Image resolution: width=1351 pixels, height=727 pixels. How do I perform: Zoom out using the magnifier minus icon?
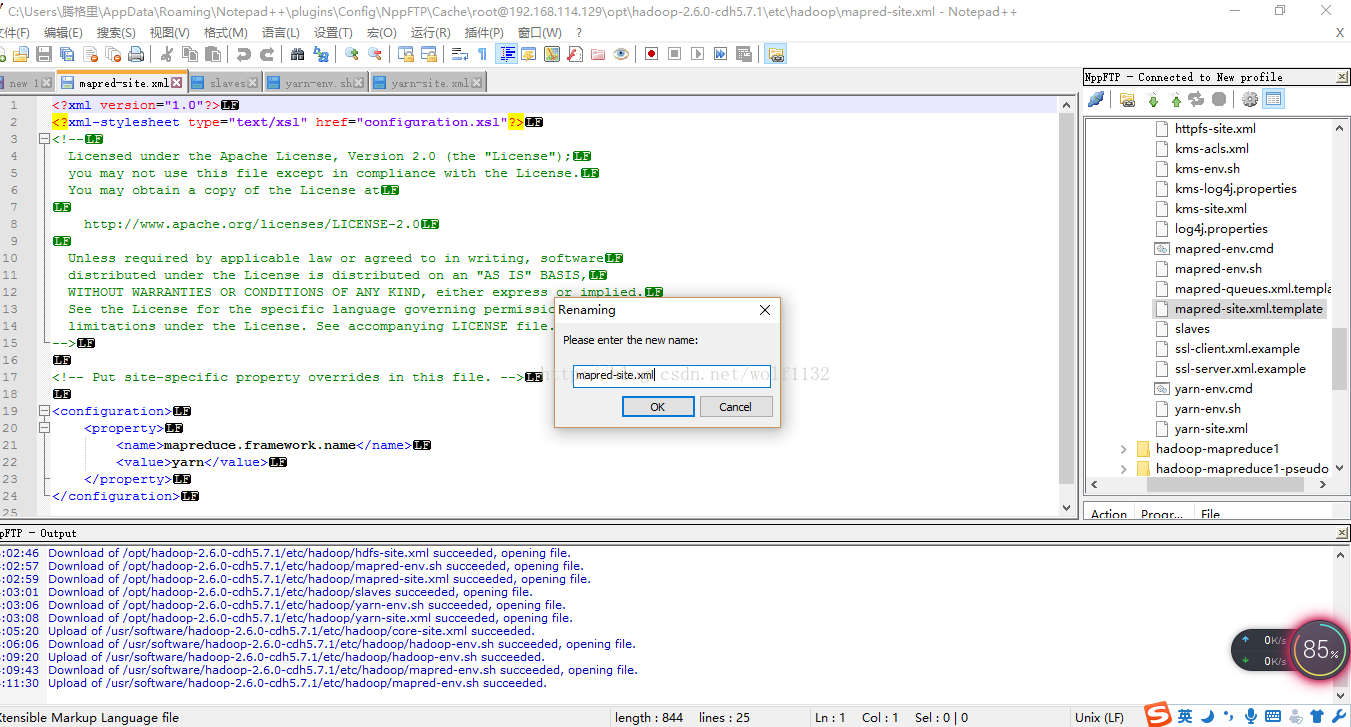tap(375, 54)
